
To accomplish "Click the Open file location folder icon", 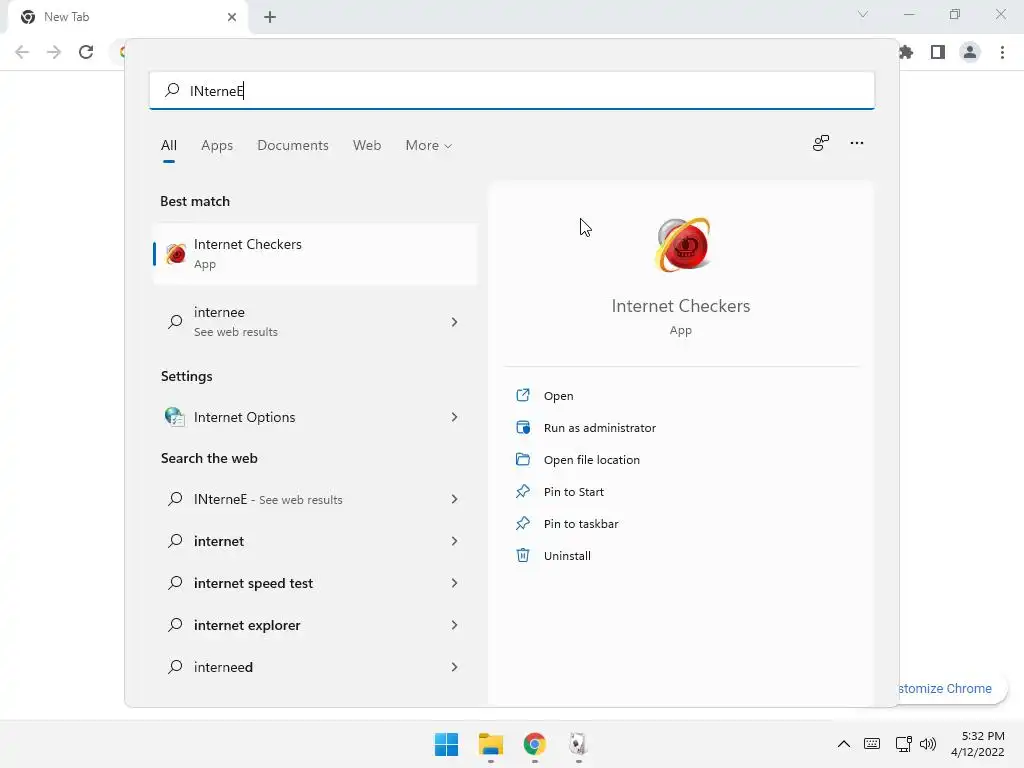I will click(523, 459).
